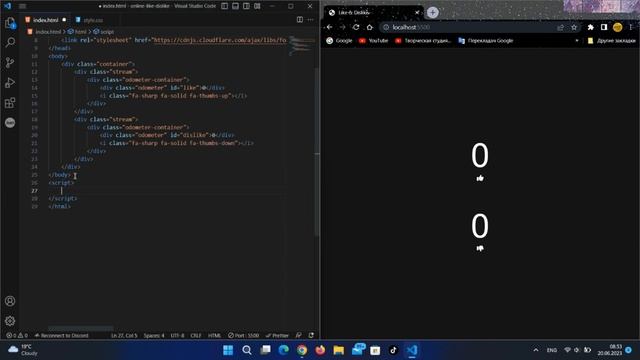The image size is (640, 360).
Task: Toggle the Chrome side panel
Action: (604, 27)
